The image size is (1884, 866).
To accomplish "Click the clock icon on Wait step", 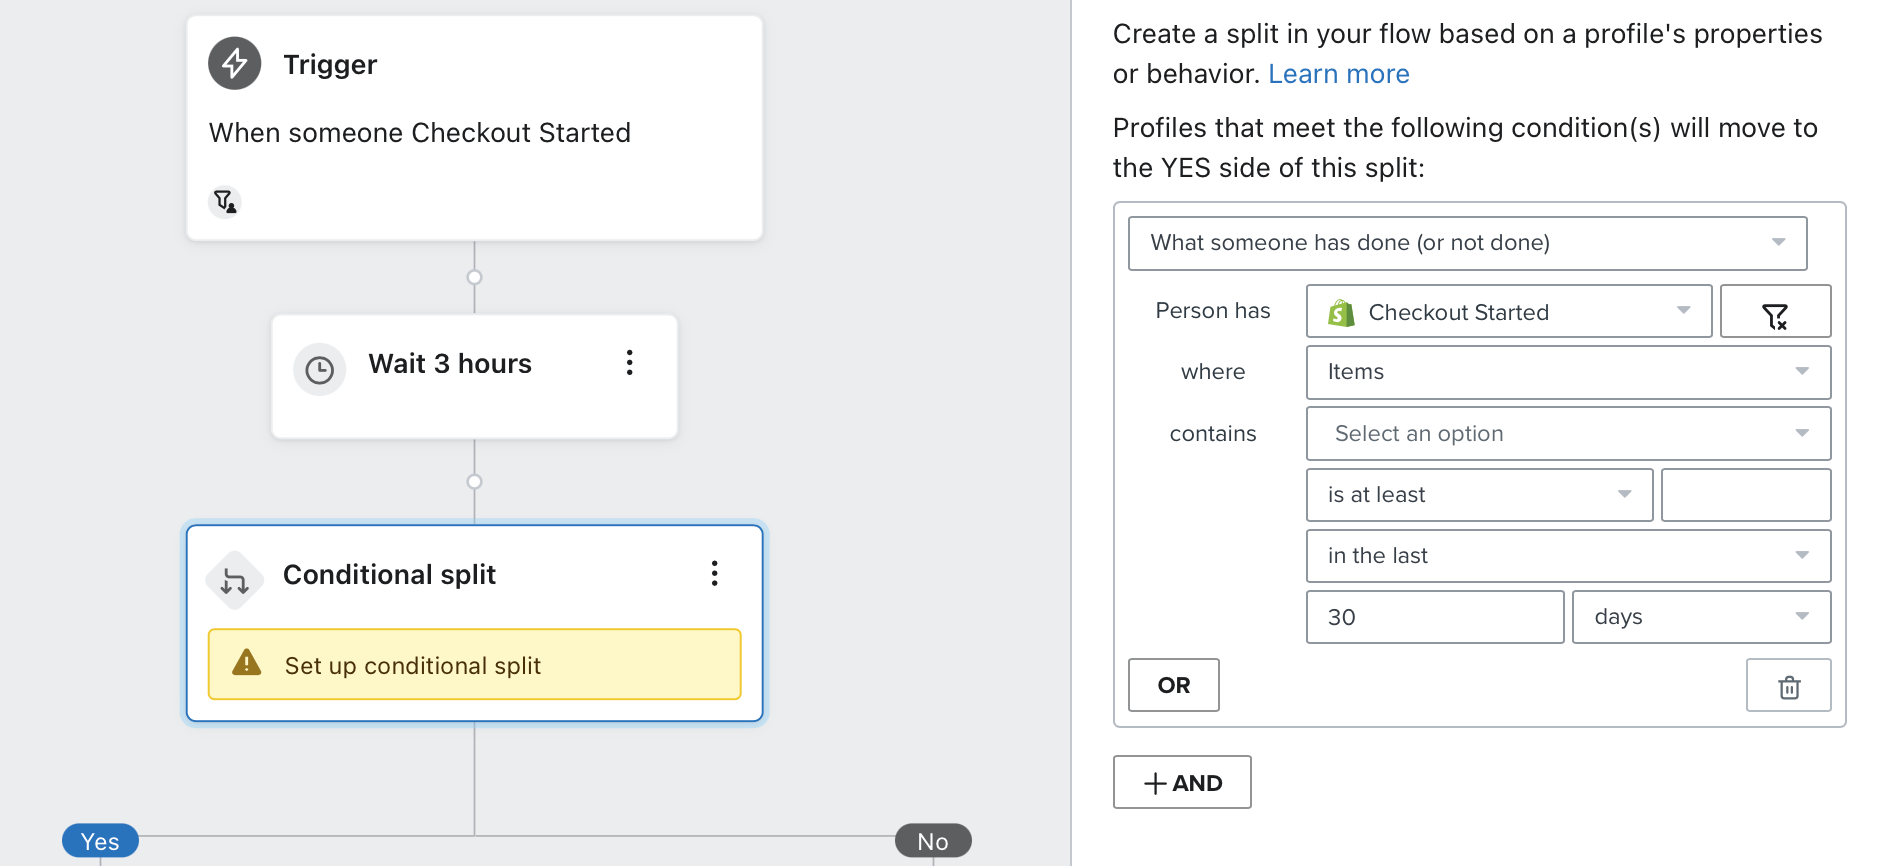I will [319, 371].
